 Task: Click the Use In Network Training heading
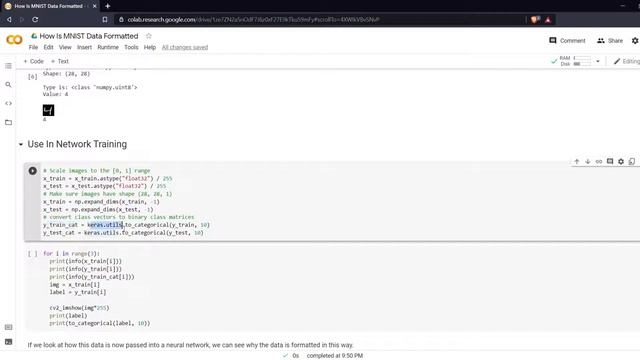pos(77,144)
